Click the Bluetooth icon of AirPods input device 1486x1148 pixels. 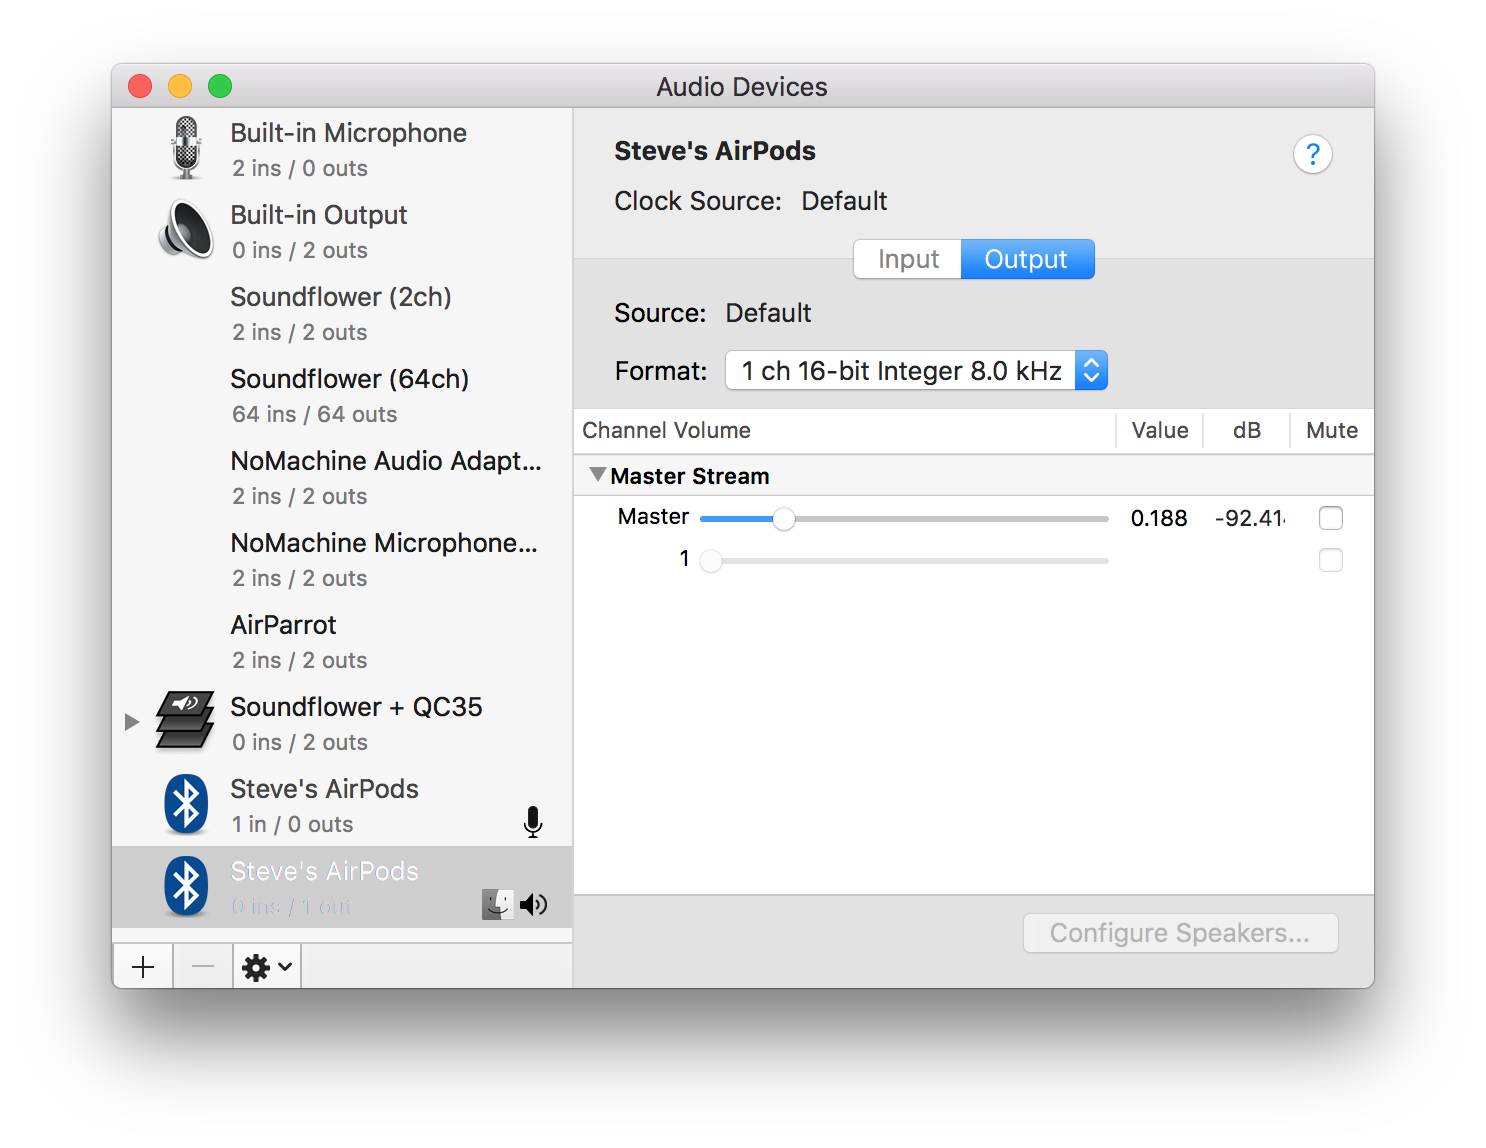[x=186, y=804]
